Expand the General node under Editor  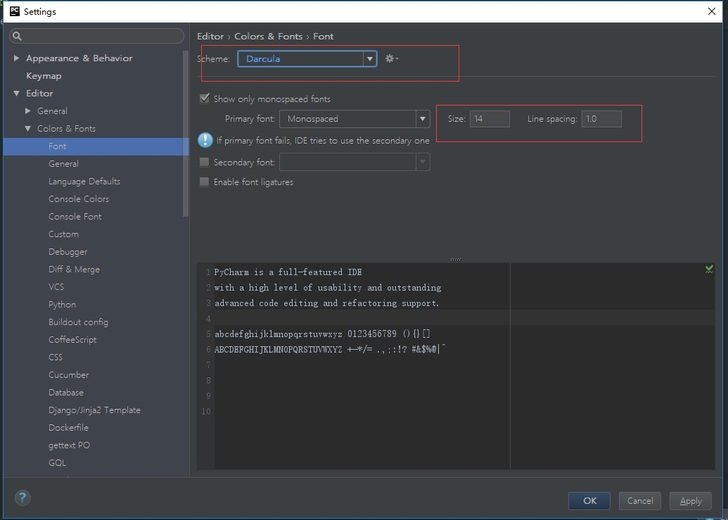[x=27, y=111]
